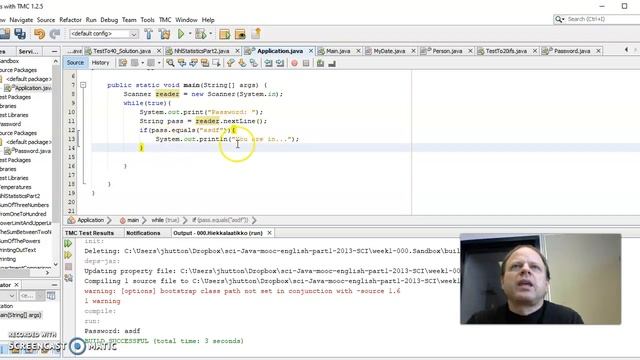Open TMC Test Results tab
The width and height of the screenshot is (640, 360).
click(89, 233)
